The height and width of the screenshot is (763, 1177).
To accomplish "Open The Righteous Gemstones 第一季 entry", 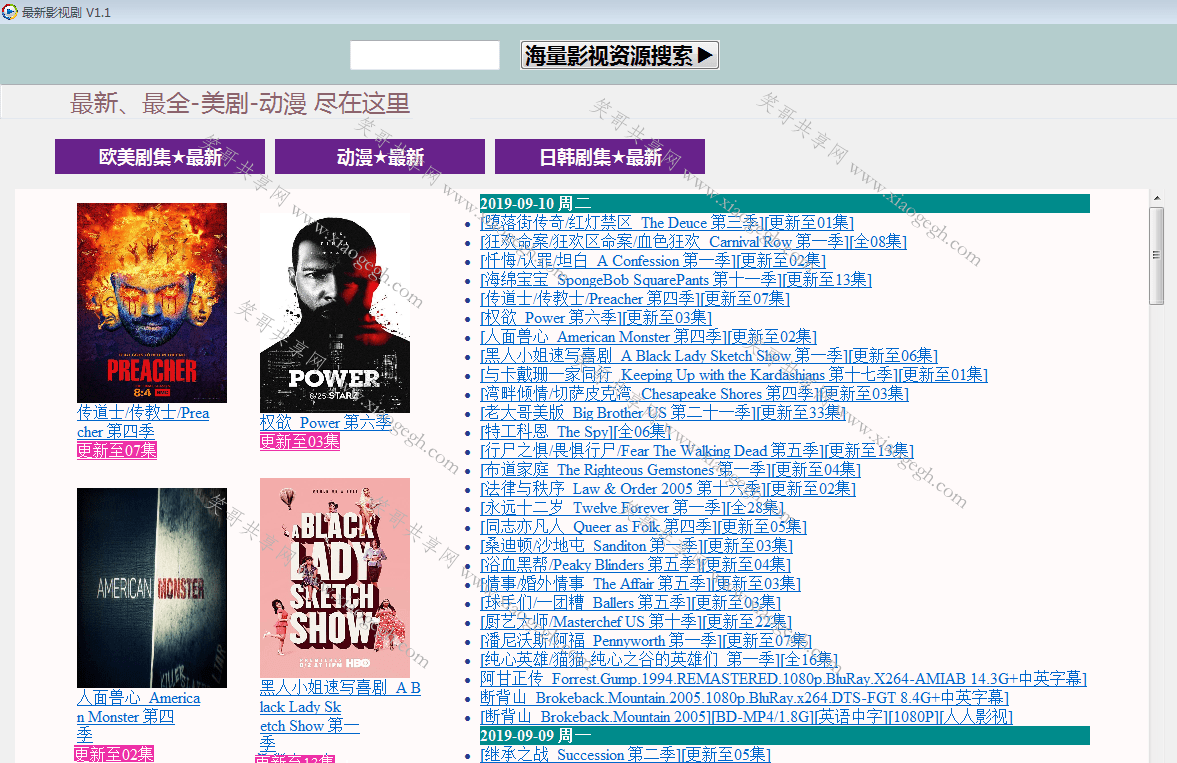I will 670,470.
